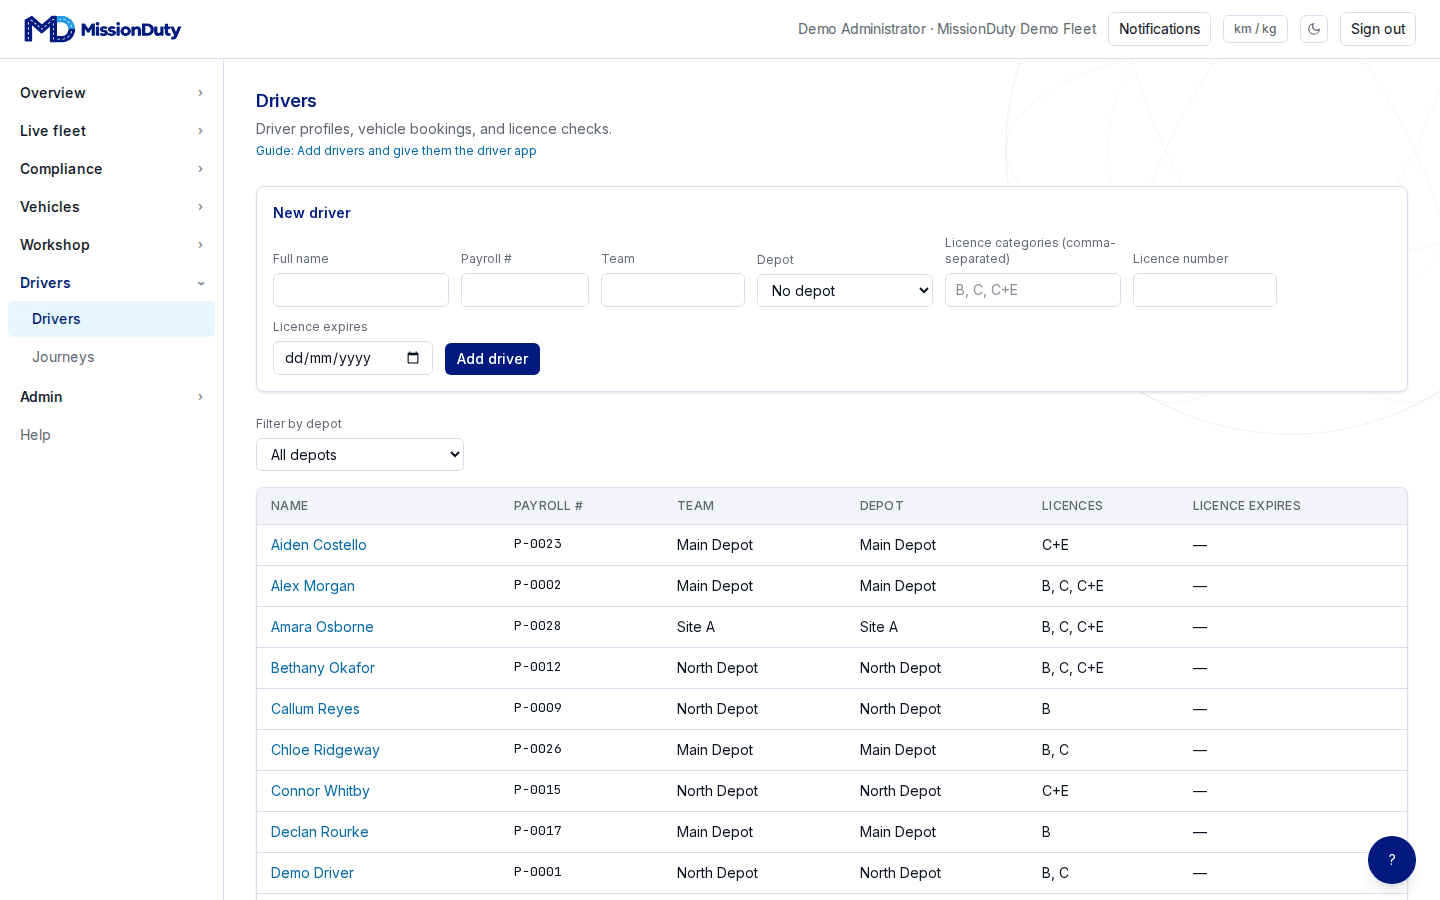
Task: Focus the Team input field
Action: click(673, 290)
